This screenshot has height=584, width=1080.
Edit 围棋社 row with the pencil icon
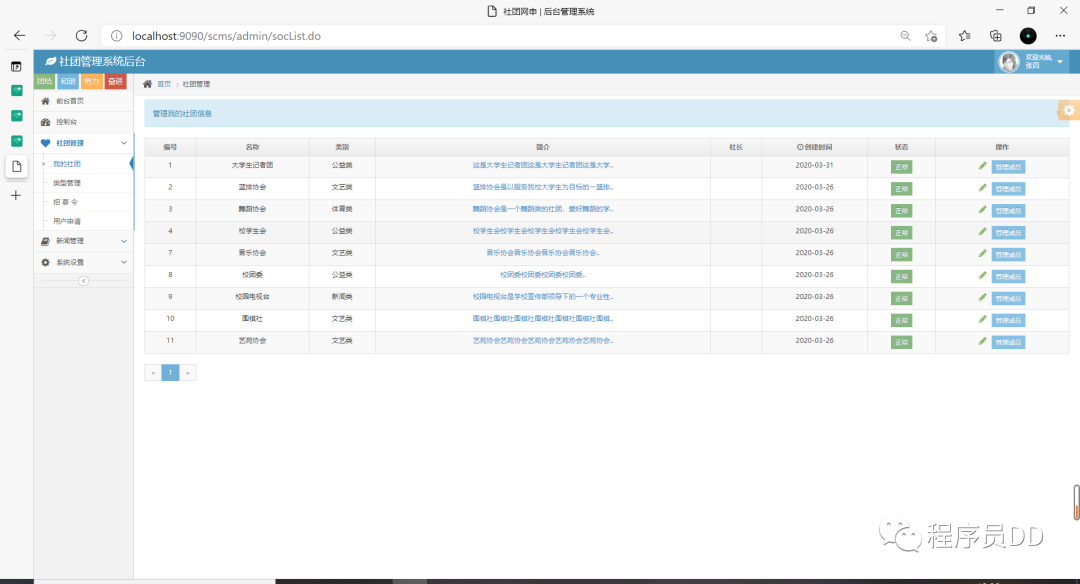pyautogui.click(x=982, y=320)
